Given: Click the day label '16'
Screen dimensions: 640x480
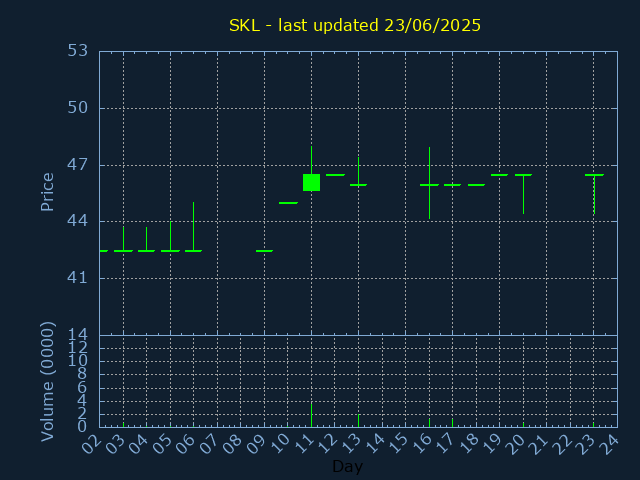Looking at the screenshot, I should coord(422,444).
